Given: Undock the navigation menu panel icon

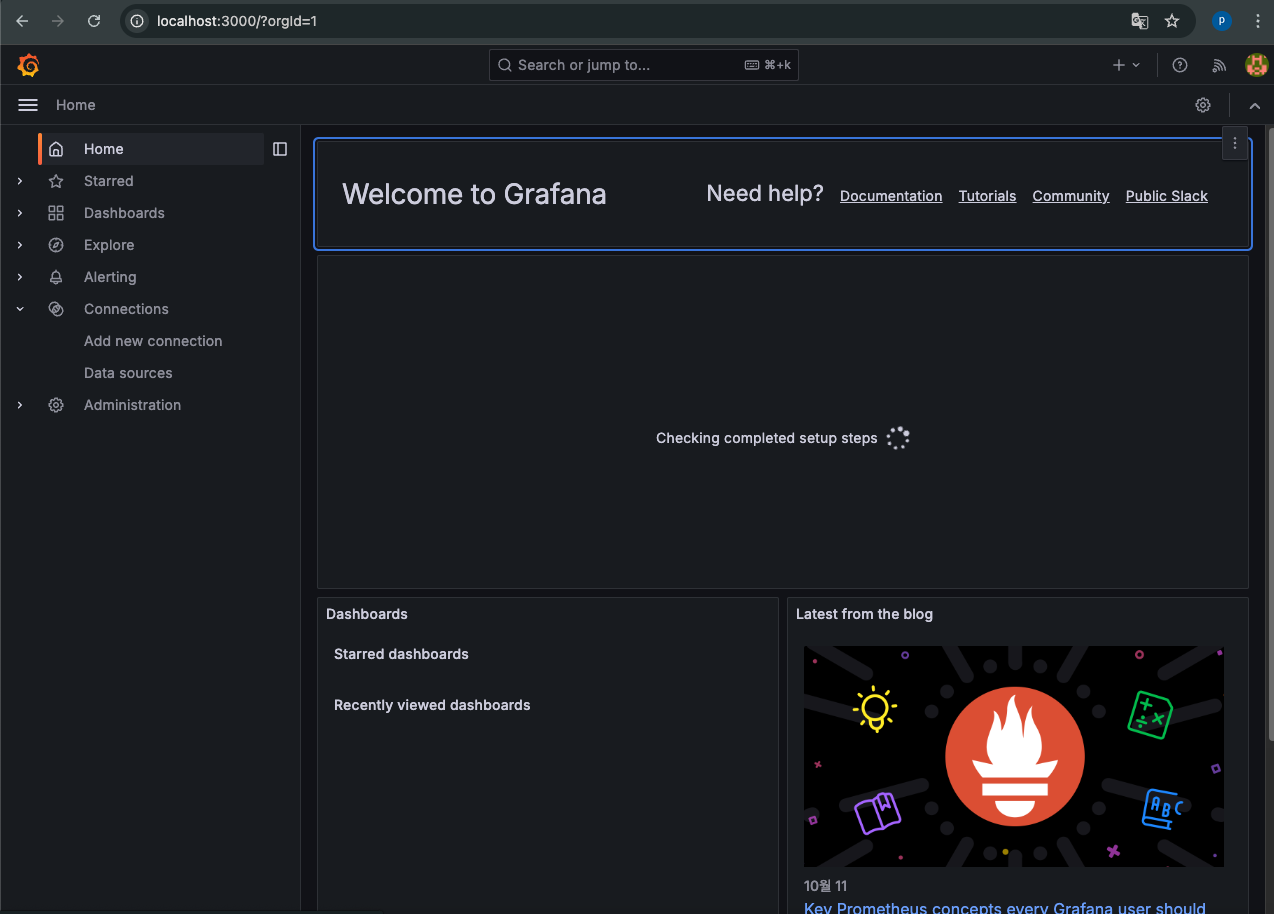Looking at the screenshot, I should [280, 149].
